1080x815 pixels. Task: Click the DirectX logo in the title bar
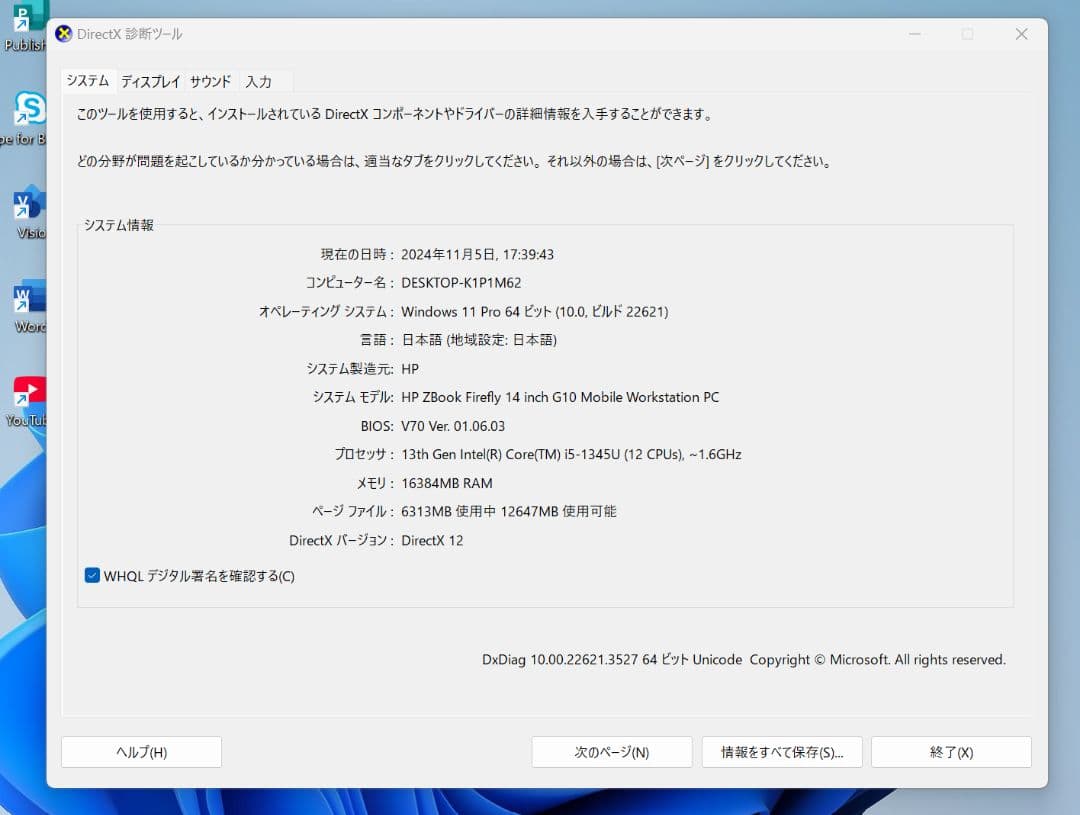click(x=63, y=34)
